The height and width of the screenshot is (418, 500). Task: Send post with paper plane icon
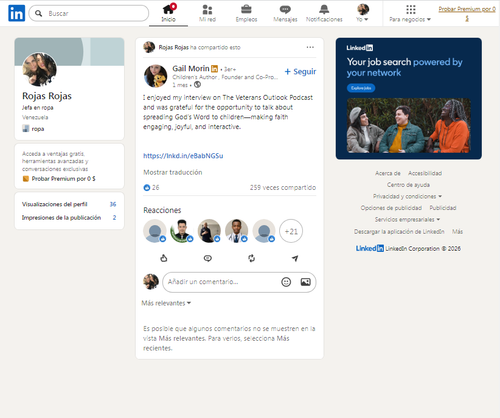(295, 258)
